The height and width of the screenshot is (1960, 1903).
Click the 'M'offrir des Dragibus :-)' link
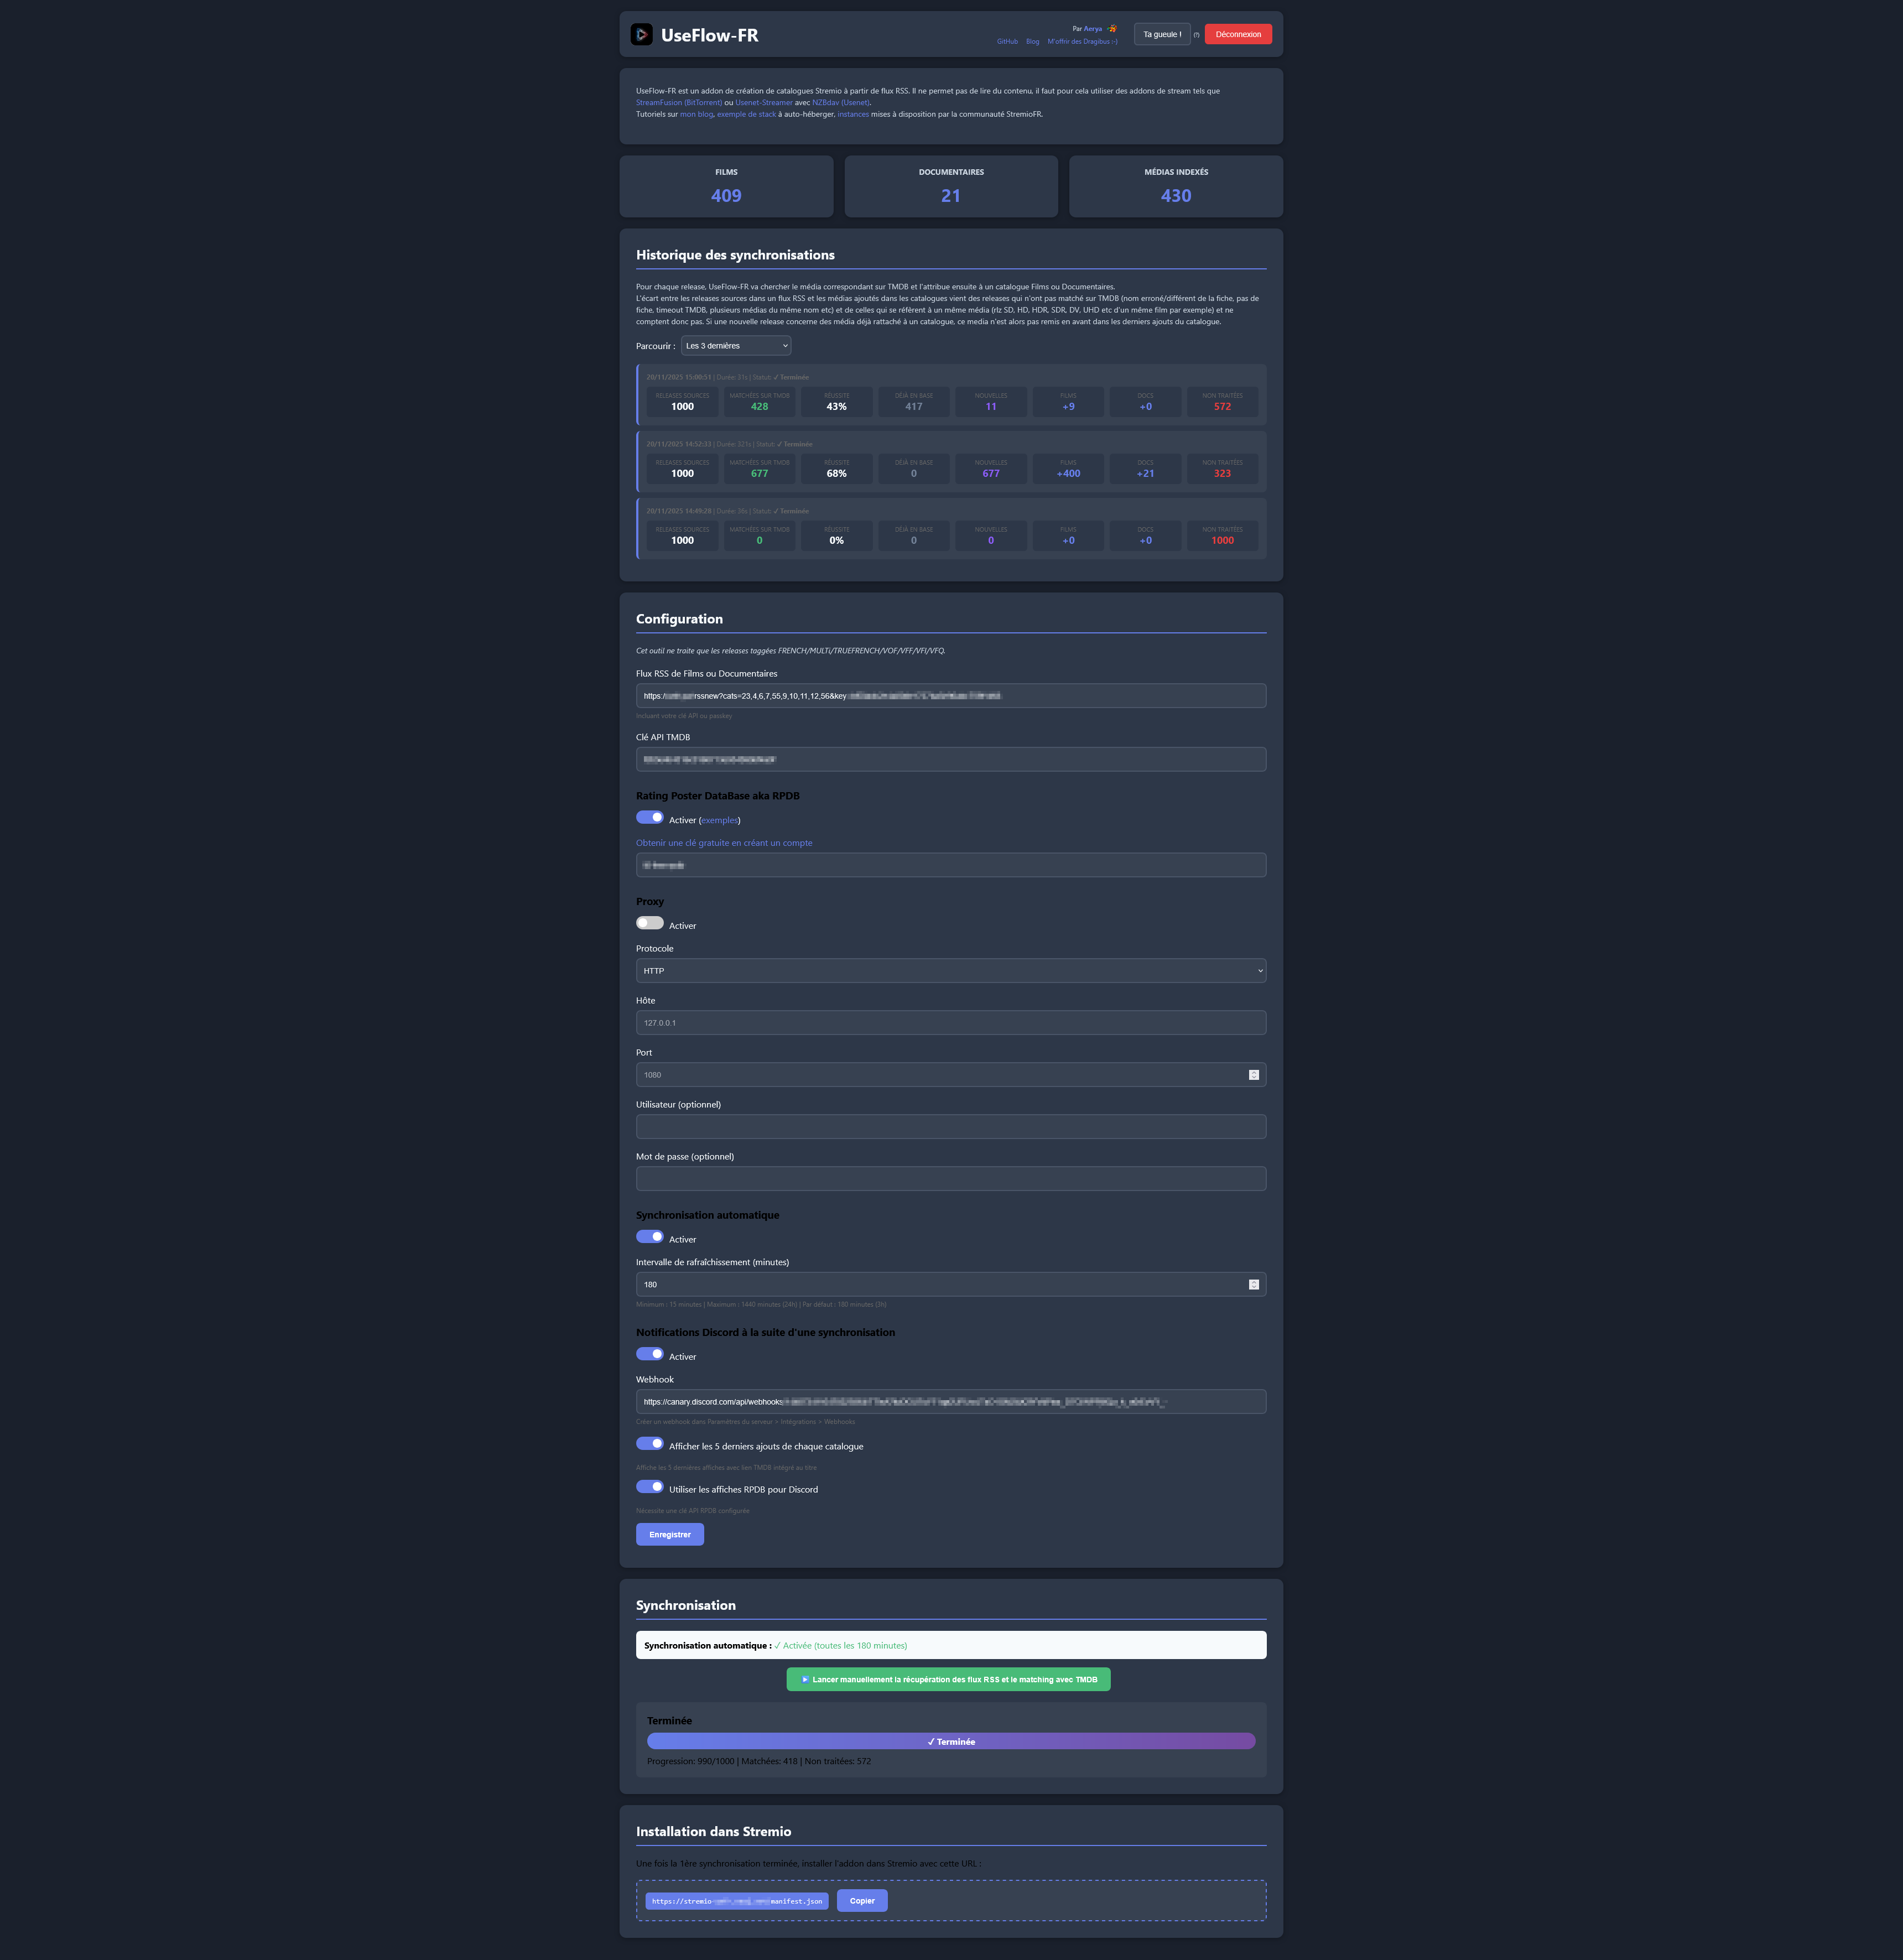click(x=1083, y=41)
